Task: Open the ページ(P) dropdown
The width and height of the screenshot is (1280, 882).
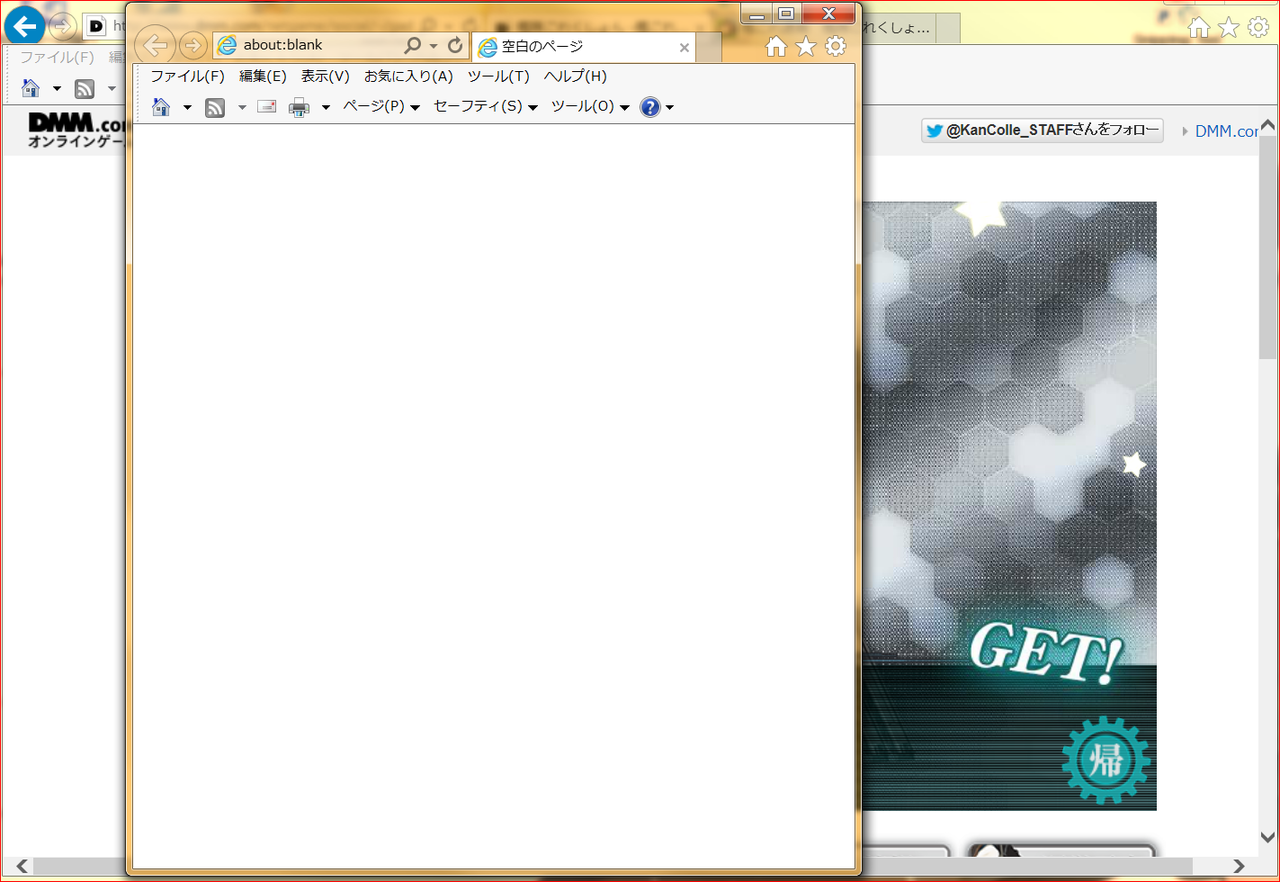Action: pos(381,107)
